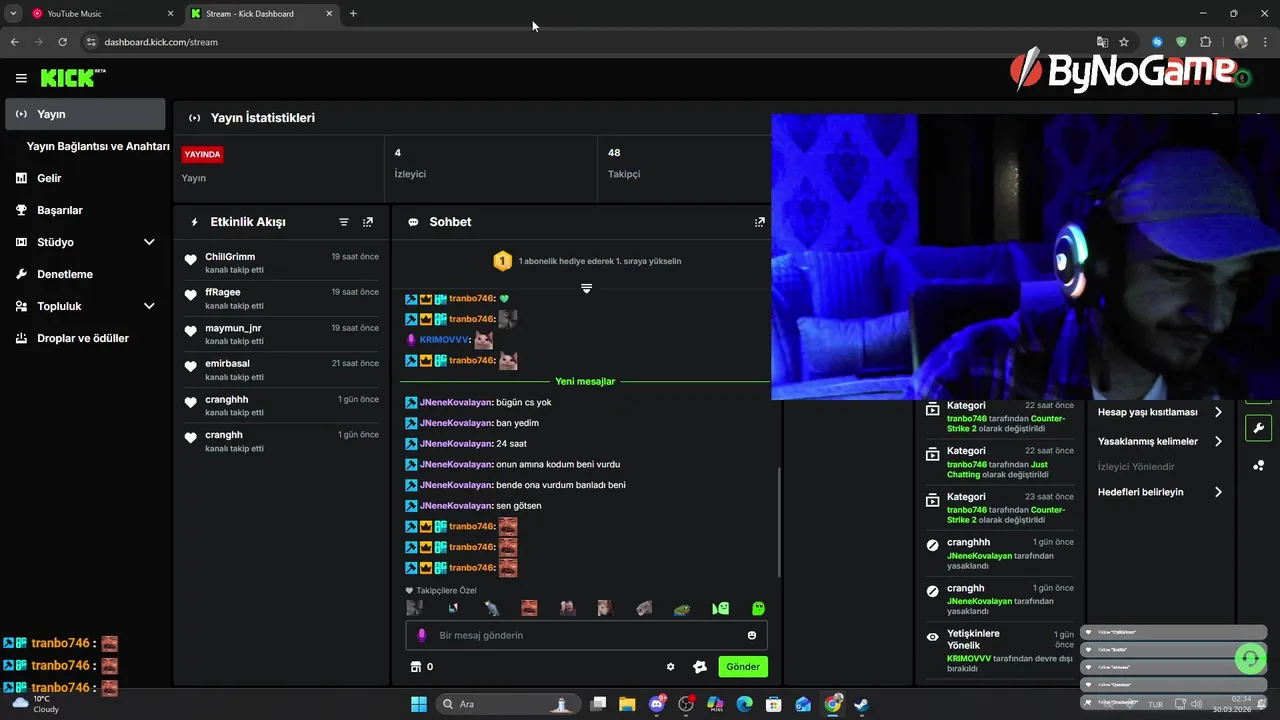Open Discord from the taskbar

point(657,704)
